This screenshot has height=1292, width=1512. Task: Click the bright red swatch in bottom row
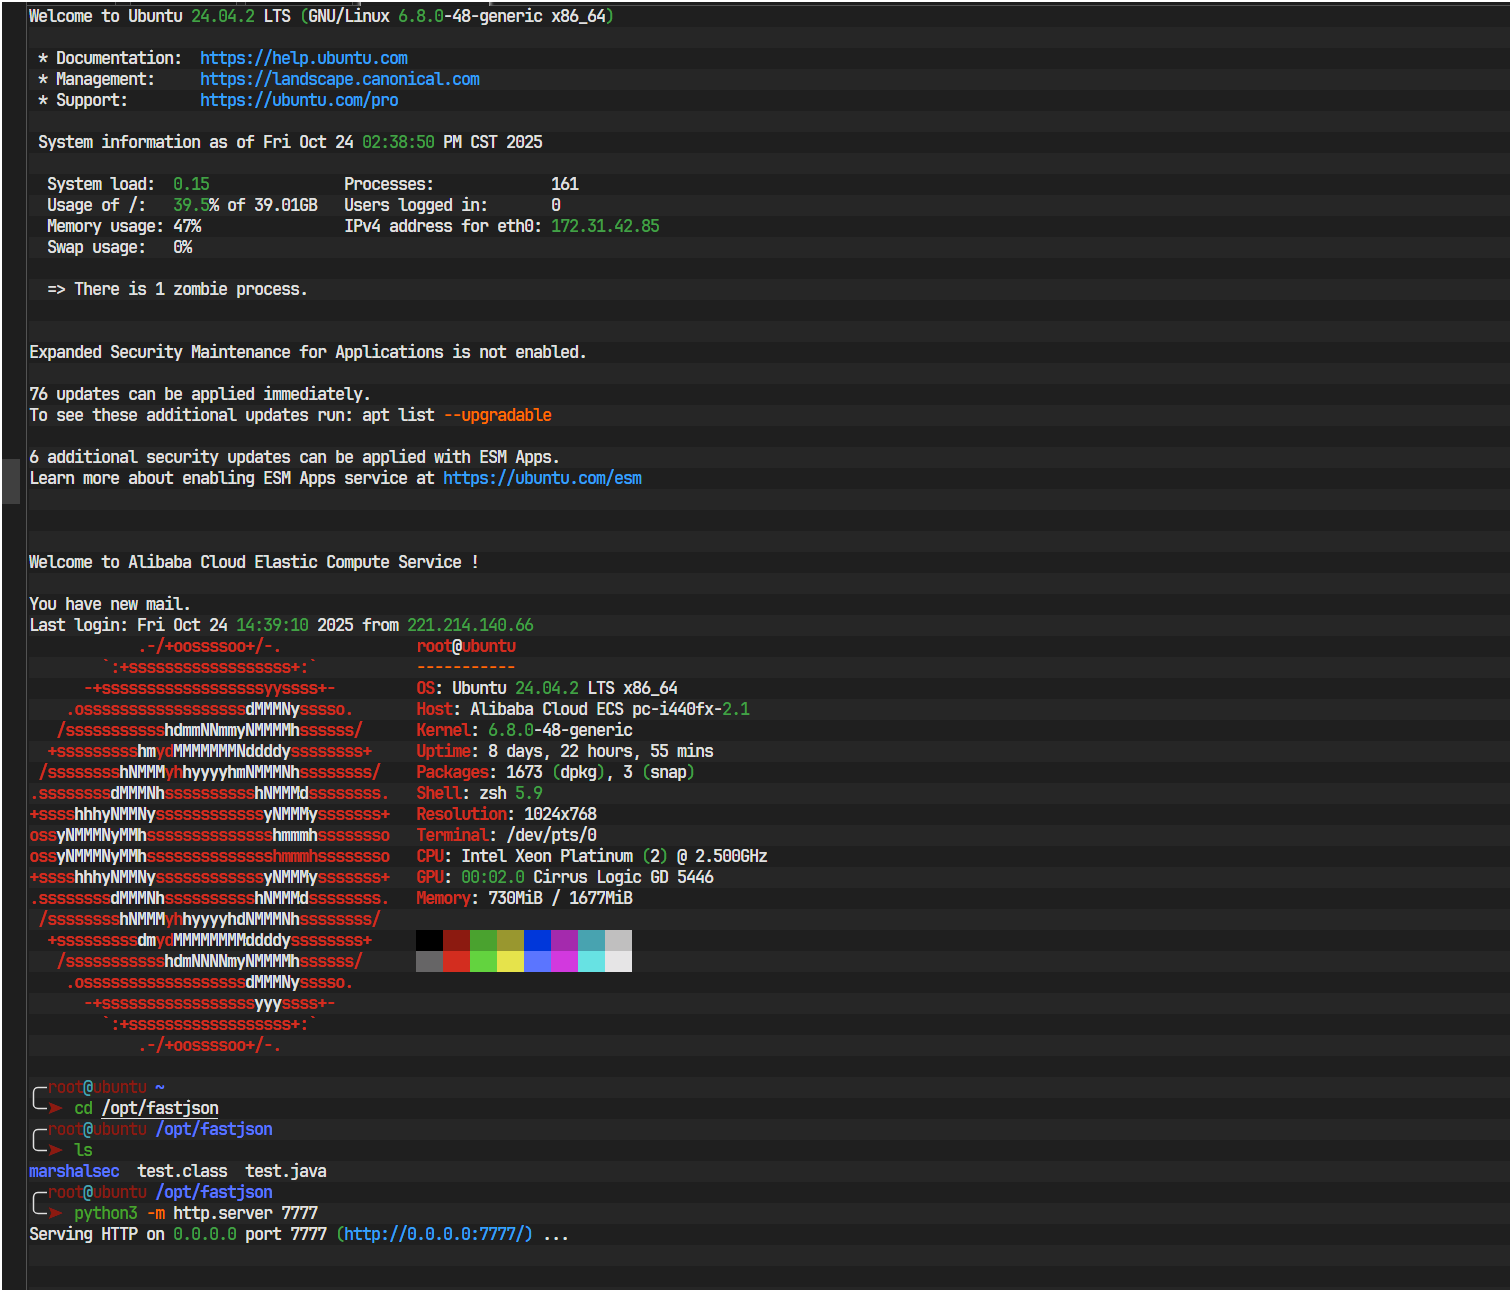[456, 961]
